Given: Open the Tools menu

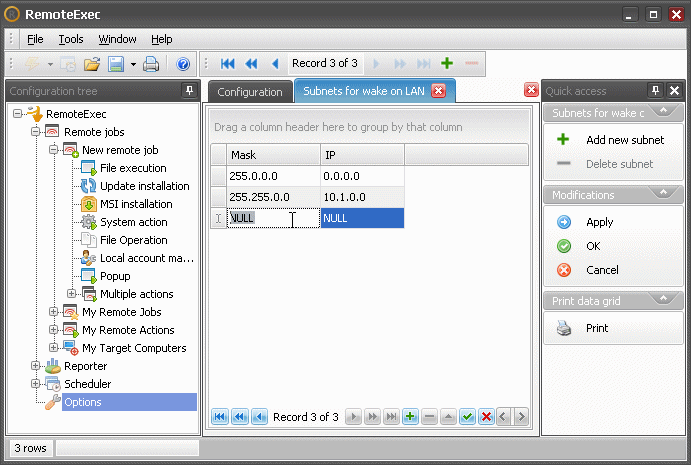Looking at the screenshot, I should click(71, 39).
